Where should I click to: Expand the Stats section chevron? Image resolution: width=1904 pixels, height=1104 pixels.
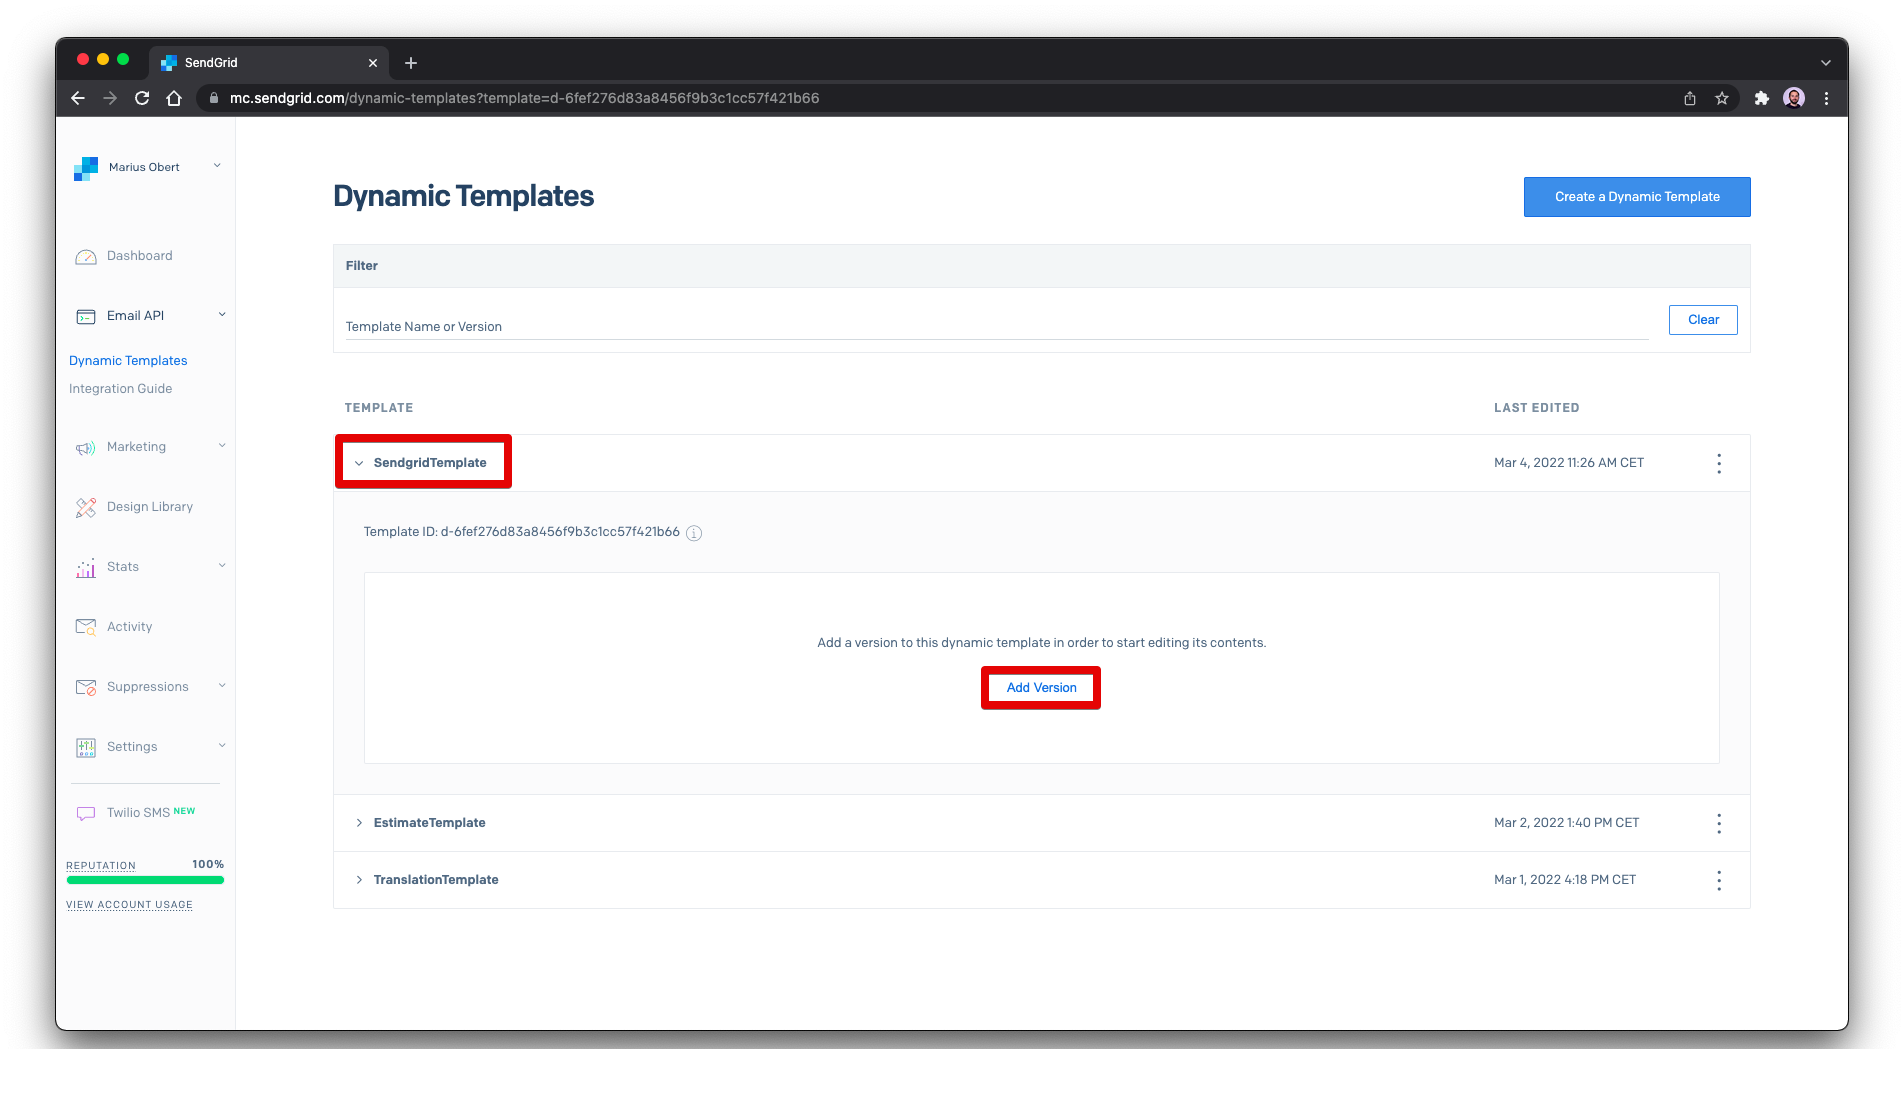[x=222, y=566]
